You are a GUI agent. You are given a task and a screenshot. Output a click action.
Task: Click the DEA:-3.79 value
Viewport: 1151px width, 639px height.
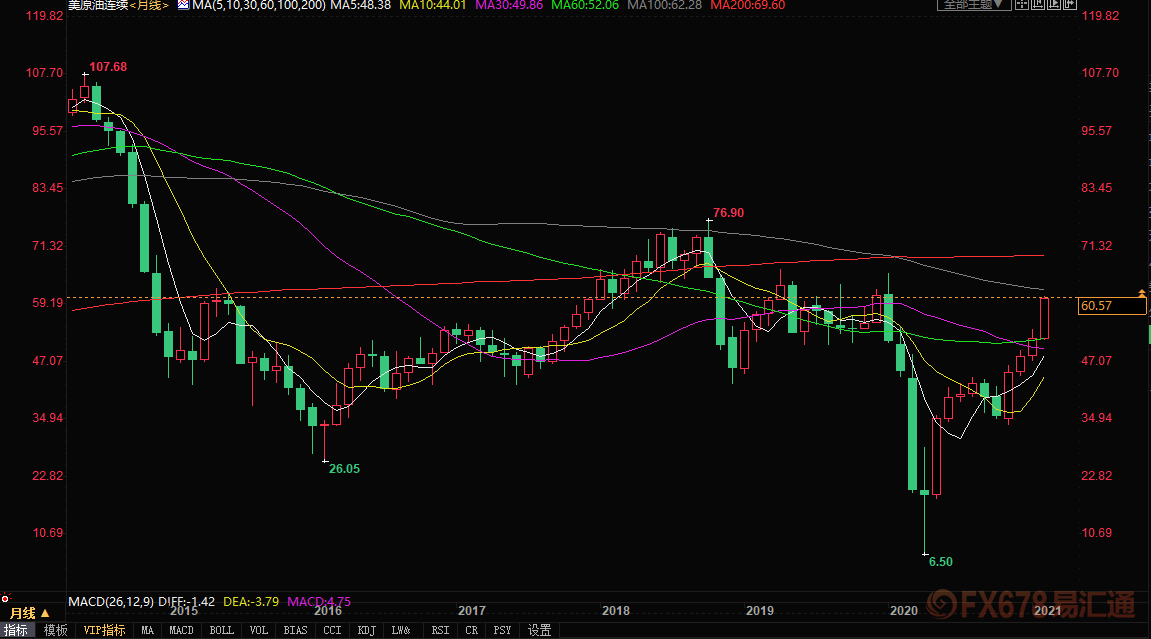click(x=251, y=602)
